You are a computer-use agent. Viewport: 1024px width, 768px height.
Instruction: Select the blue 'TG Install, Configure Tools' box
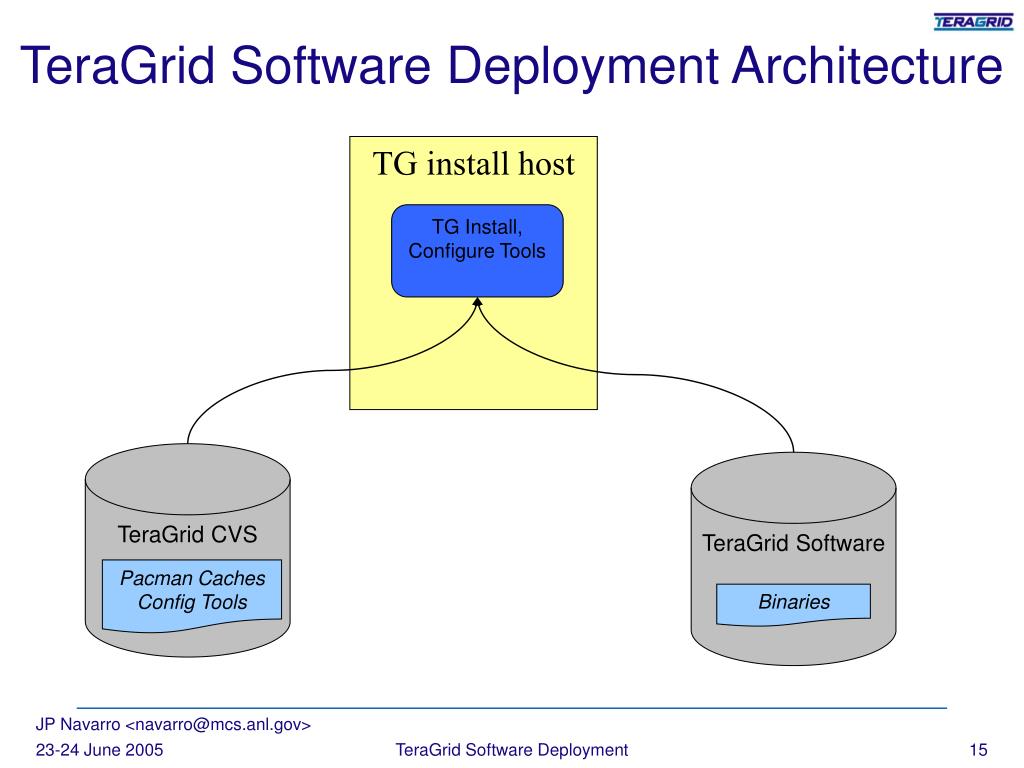(x=477, y=251)
